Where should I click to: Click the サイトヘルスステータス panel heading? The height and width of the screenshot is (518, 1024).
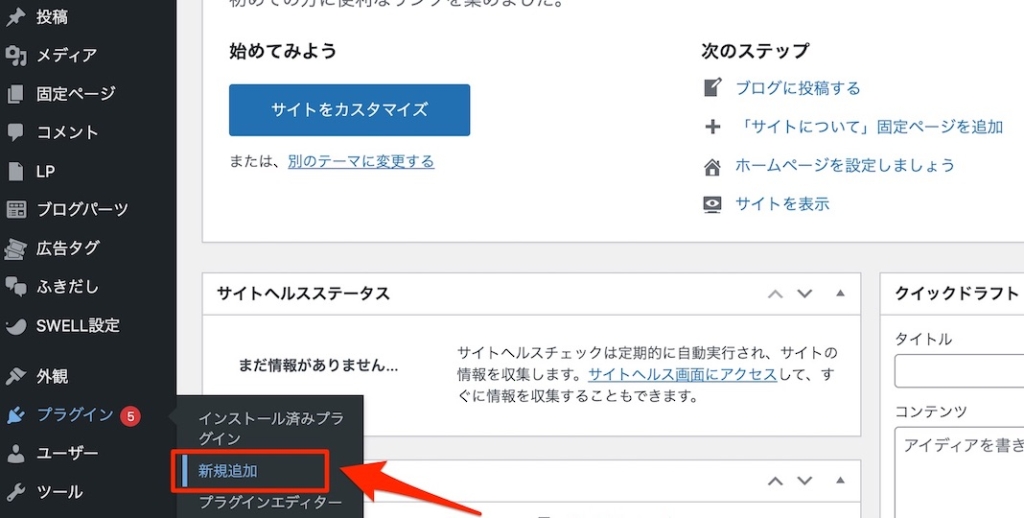tap(303, 293)
